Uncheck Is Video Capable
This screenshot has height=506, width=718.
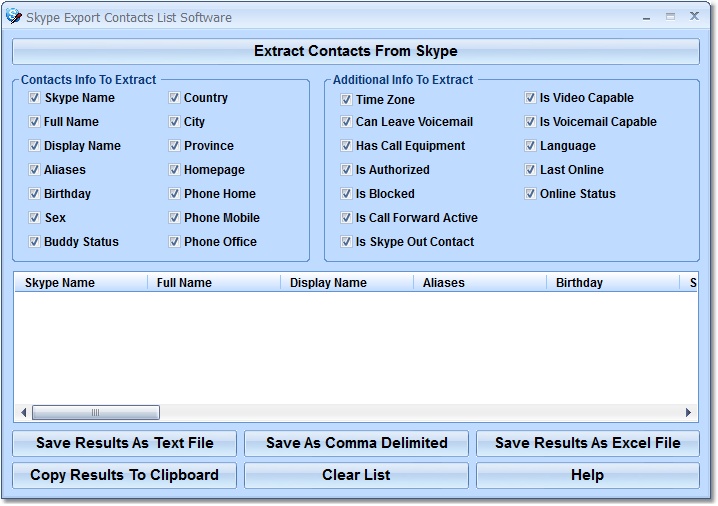[x=530, y=98]
